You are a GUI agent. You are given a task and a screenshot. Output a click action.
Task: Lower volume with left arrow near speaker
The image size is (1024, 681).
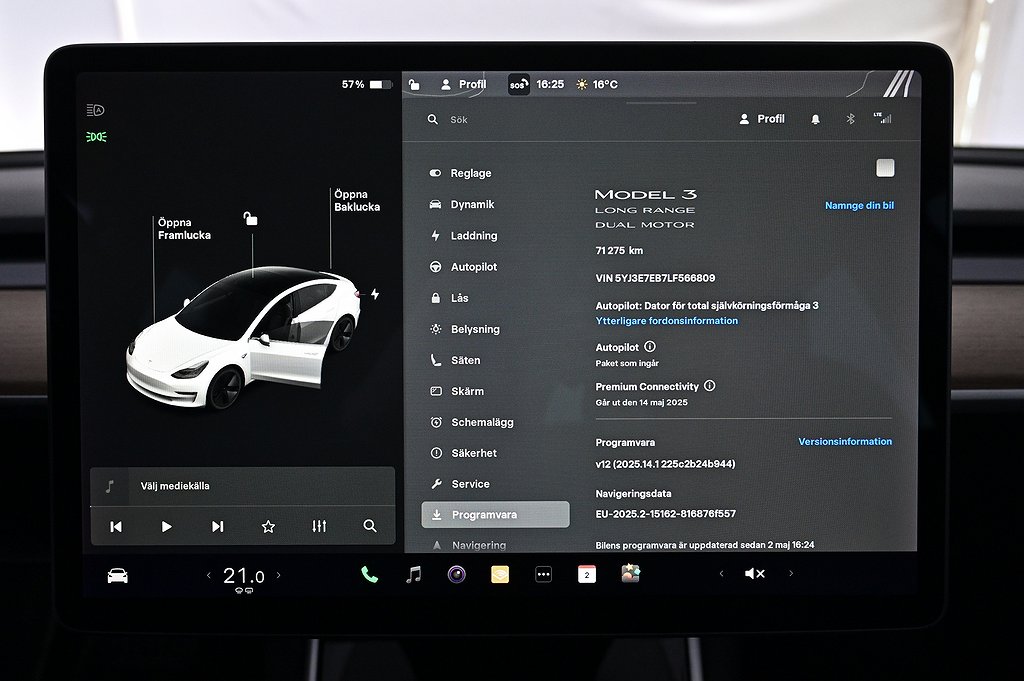click(x=721, y=574)
